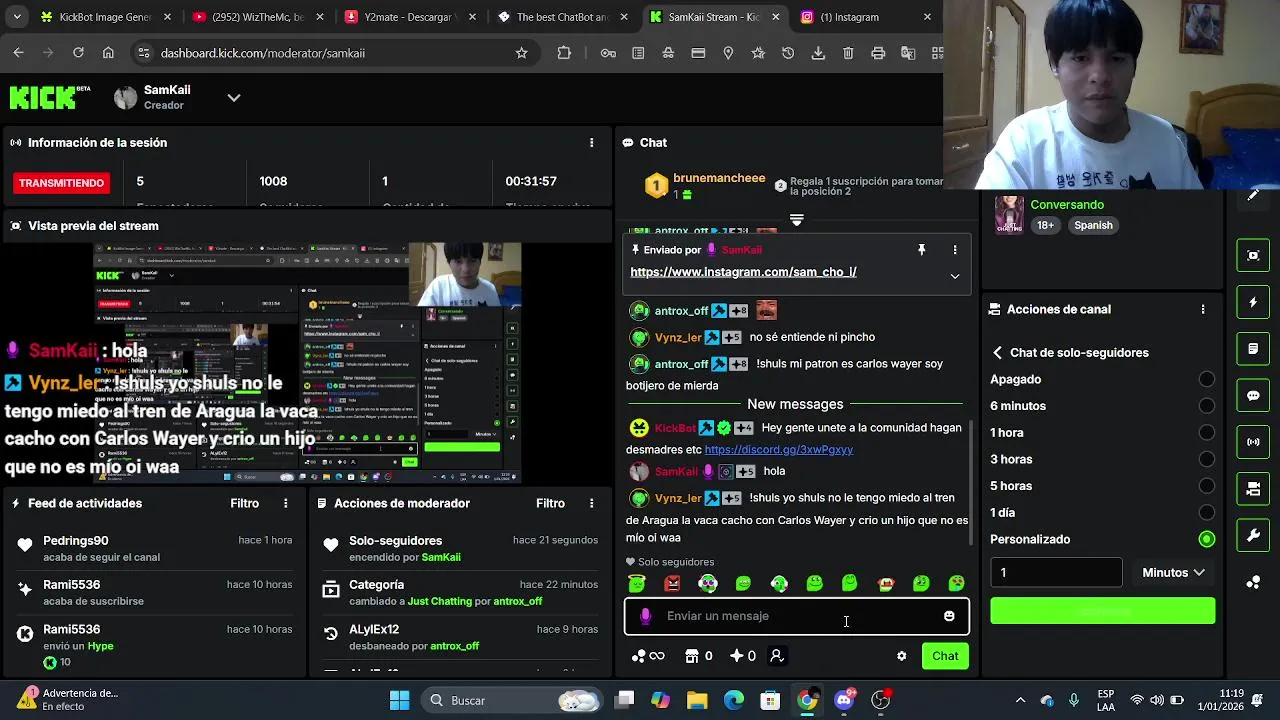Click the Enviar un mensaje input field
This screenshot has height=720, width=1280.
point(797,616)
